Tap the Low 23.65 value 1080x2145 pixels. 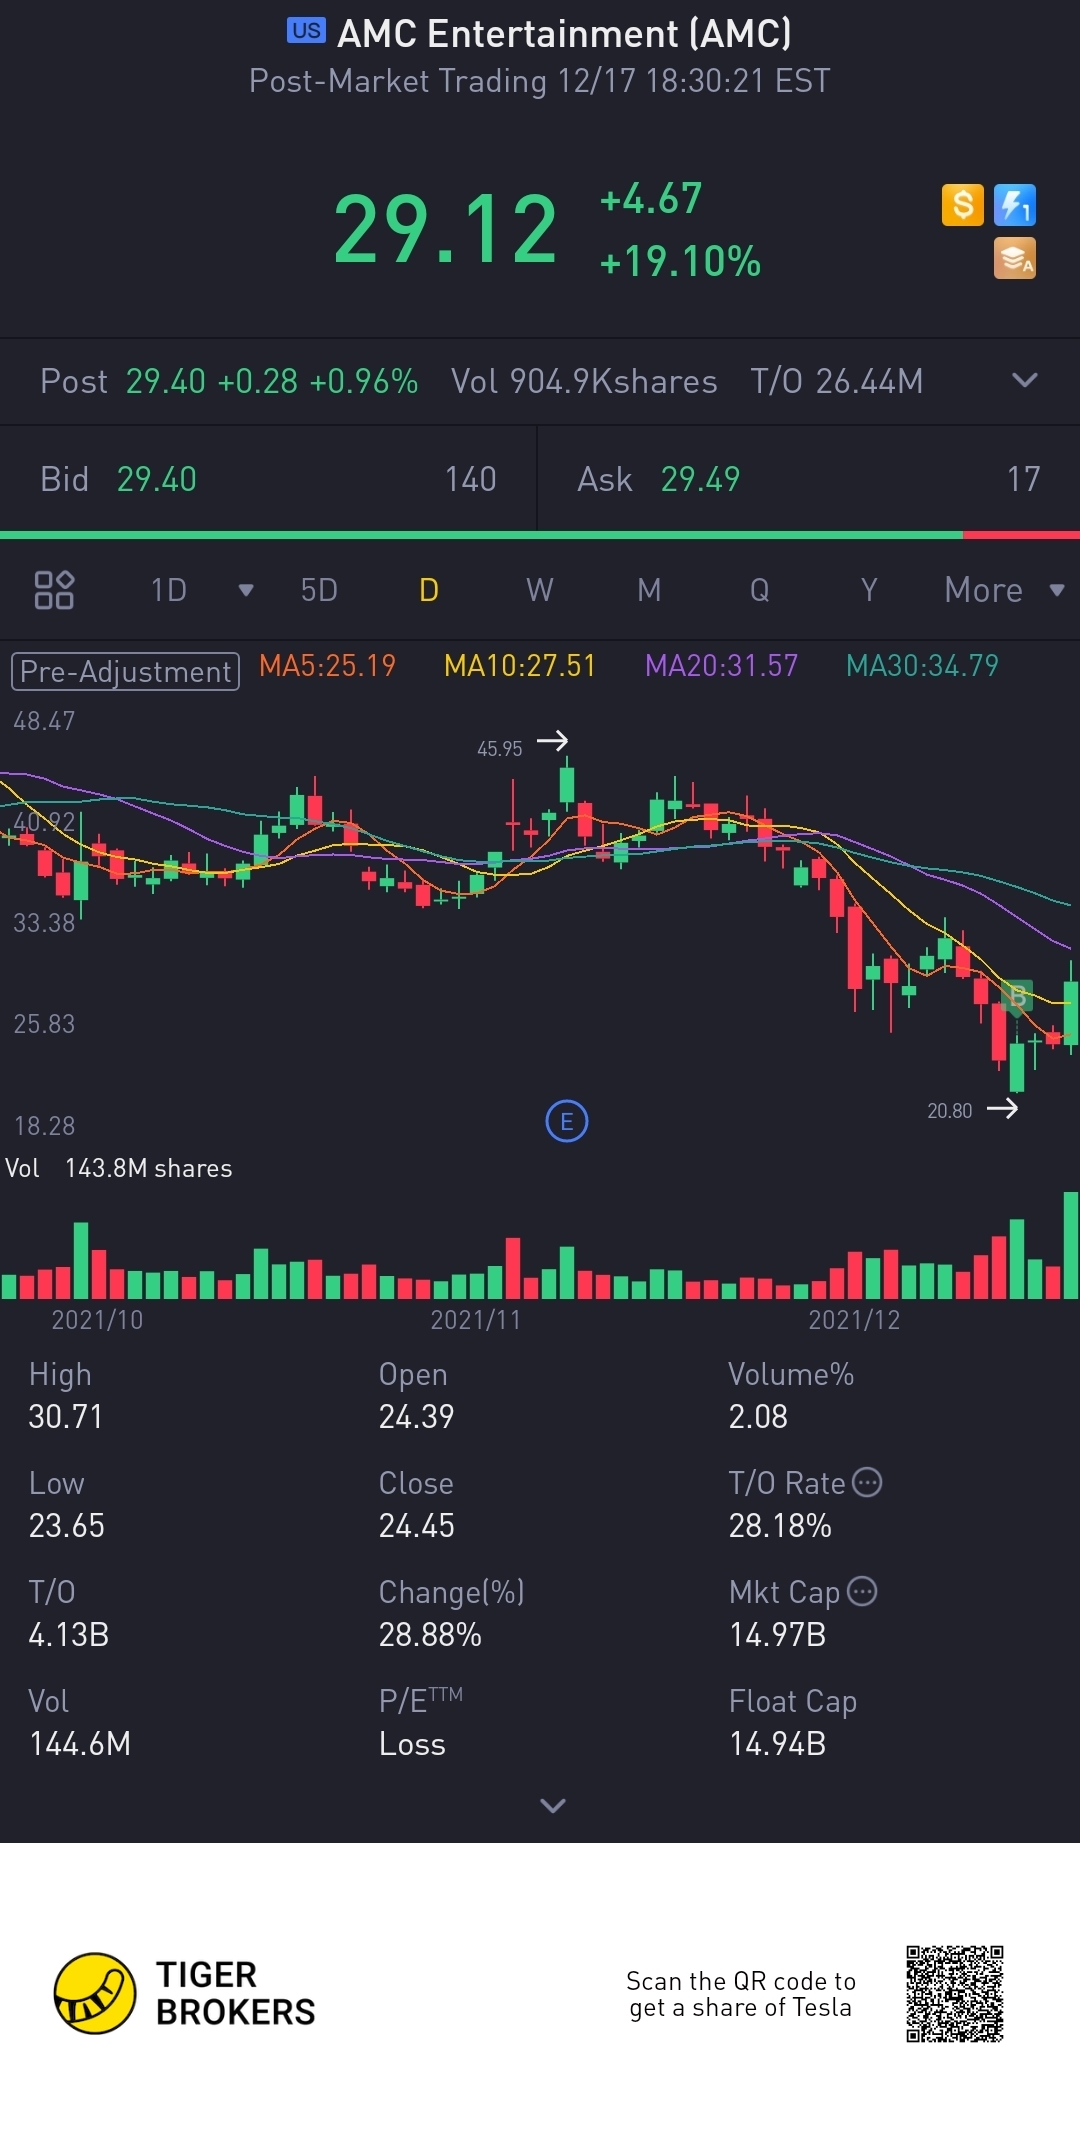pos(66,1525)
